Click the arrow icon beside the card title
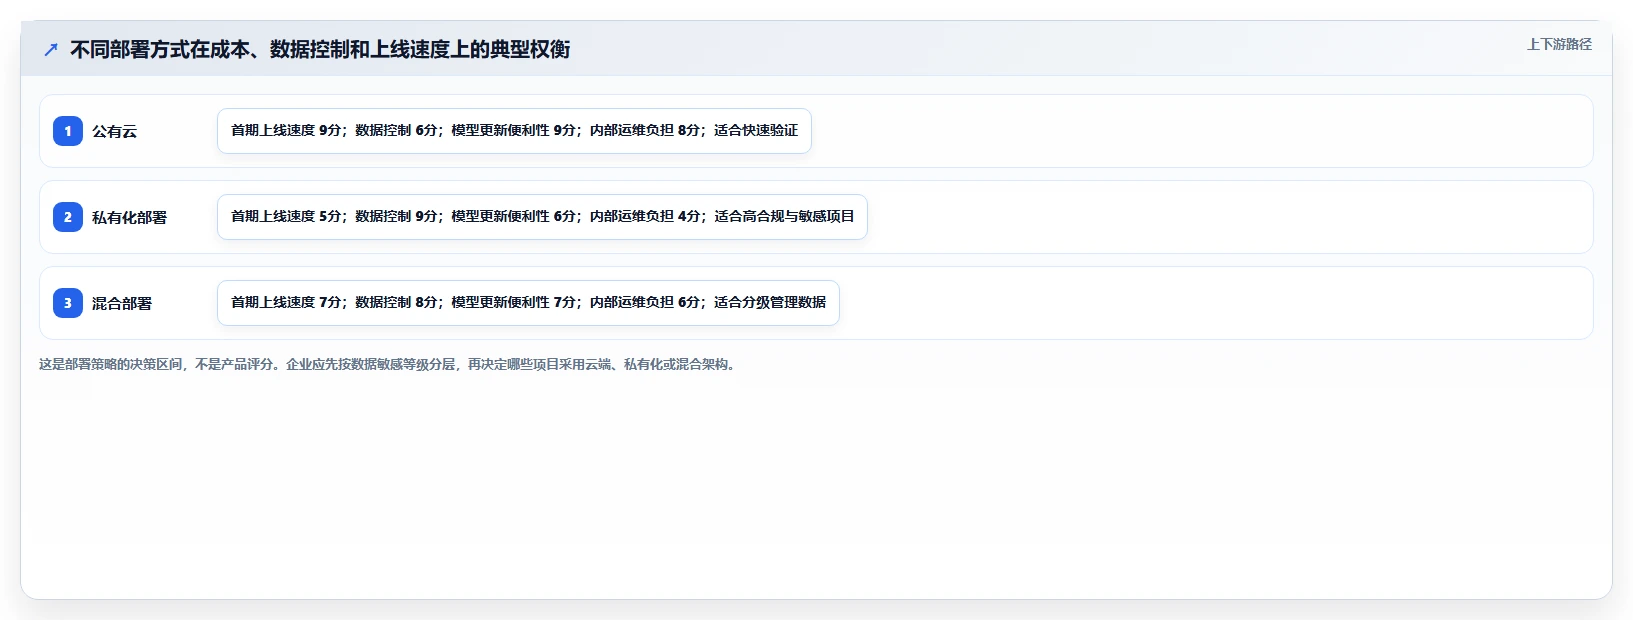 51,49
